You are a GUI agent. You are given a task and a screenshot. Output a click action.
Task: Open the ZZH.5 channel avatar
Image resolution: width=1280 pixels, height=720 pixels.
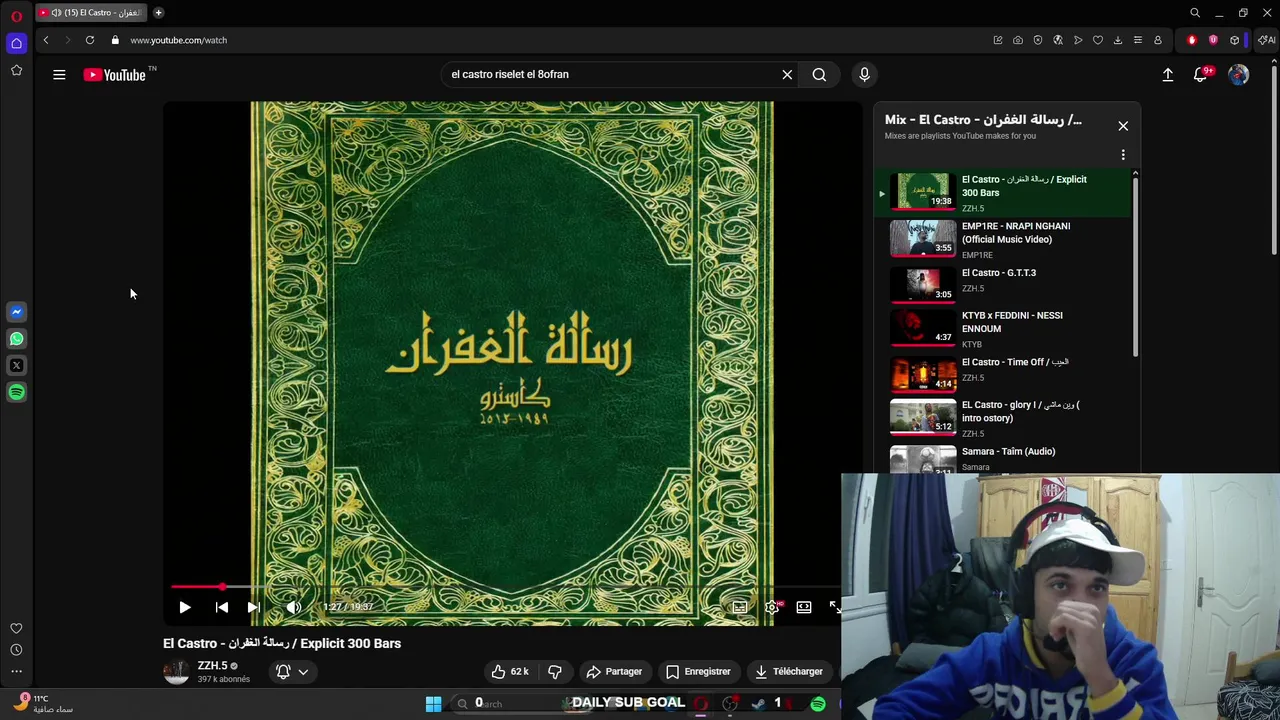tap(176, 671)
